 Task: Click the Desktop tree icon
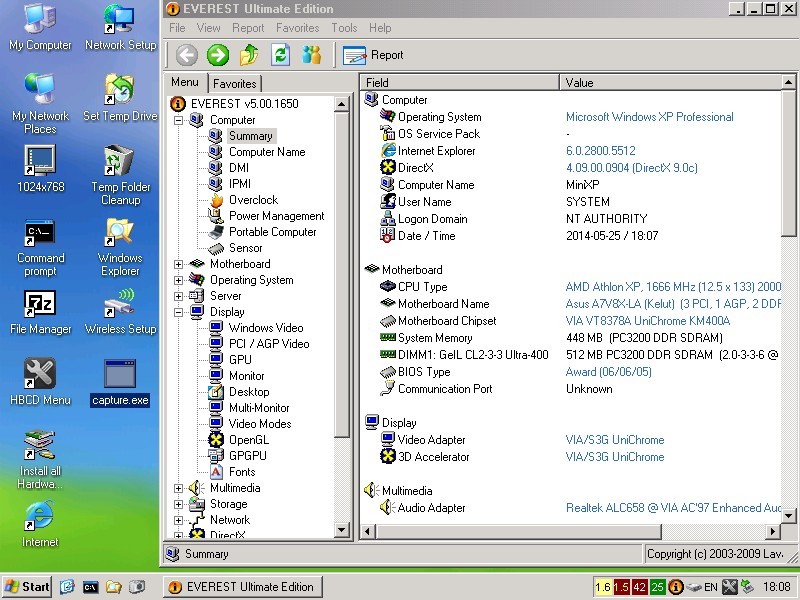[216, 392]
